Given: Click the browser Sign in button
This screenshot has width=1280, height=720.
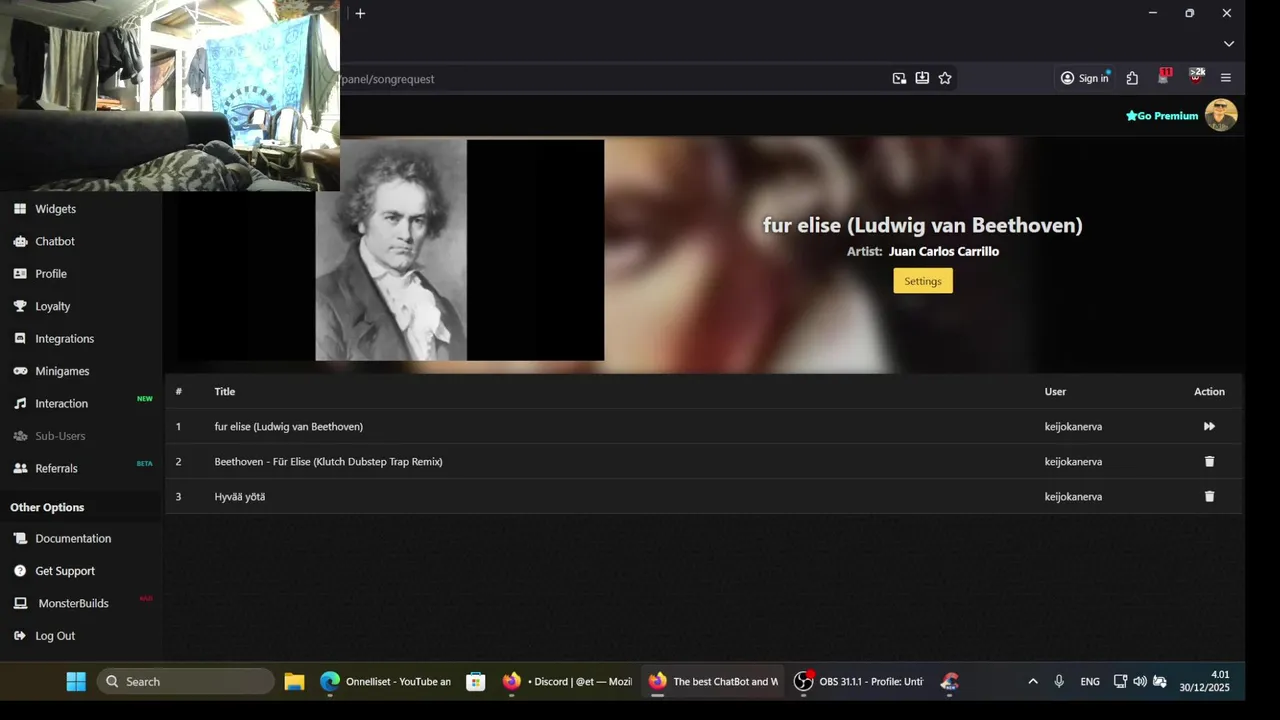Looking at the screenshot, I should (x=1084, y=78).
